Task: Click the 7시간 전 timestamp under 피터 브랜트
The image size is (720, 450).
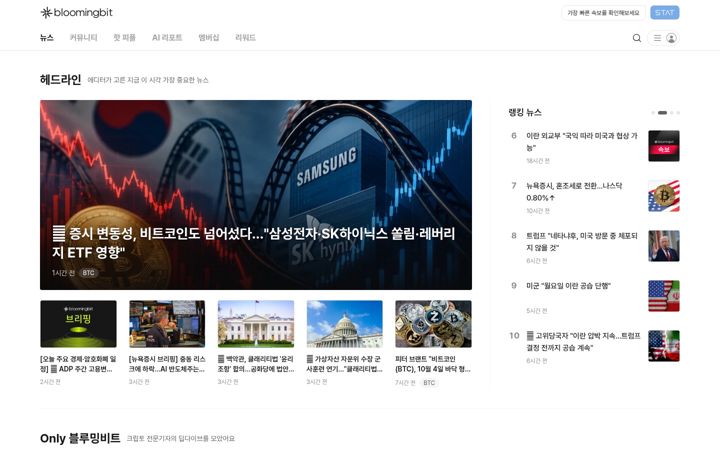Action: coord(405,382)
